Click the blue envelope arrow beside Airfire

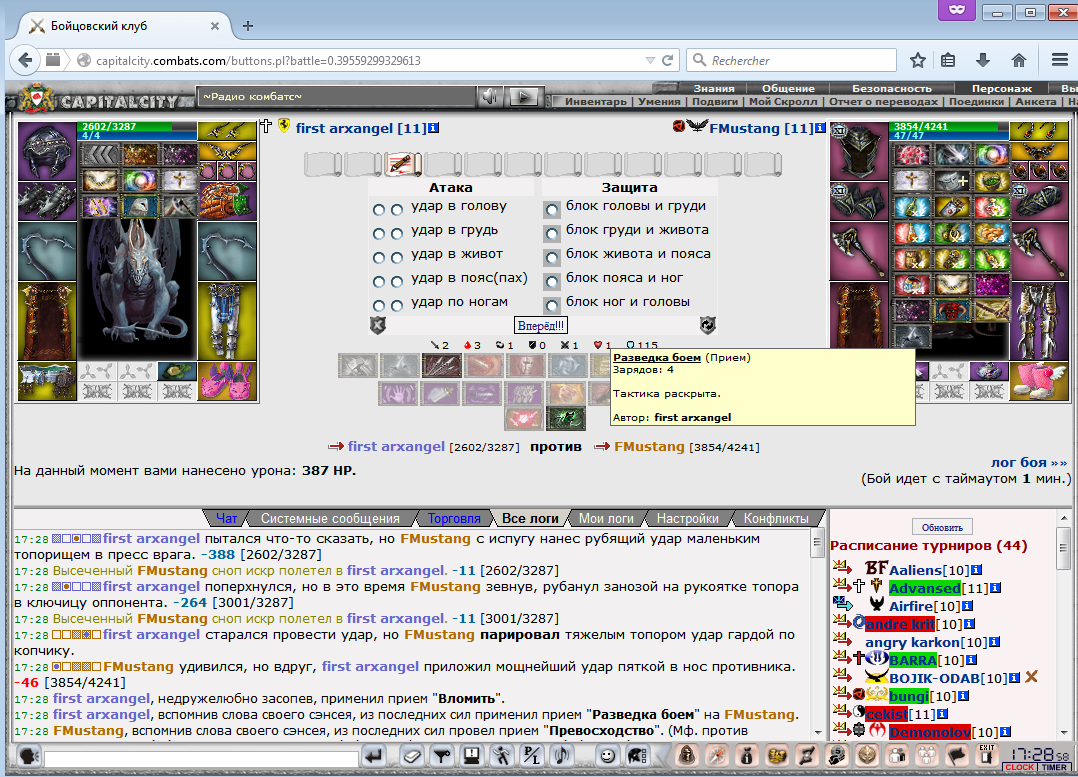point(843,603)
